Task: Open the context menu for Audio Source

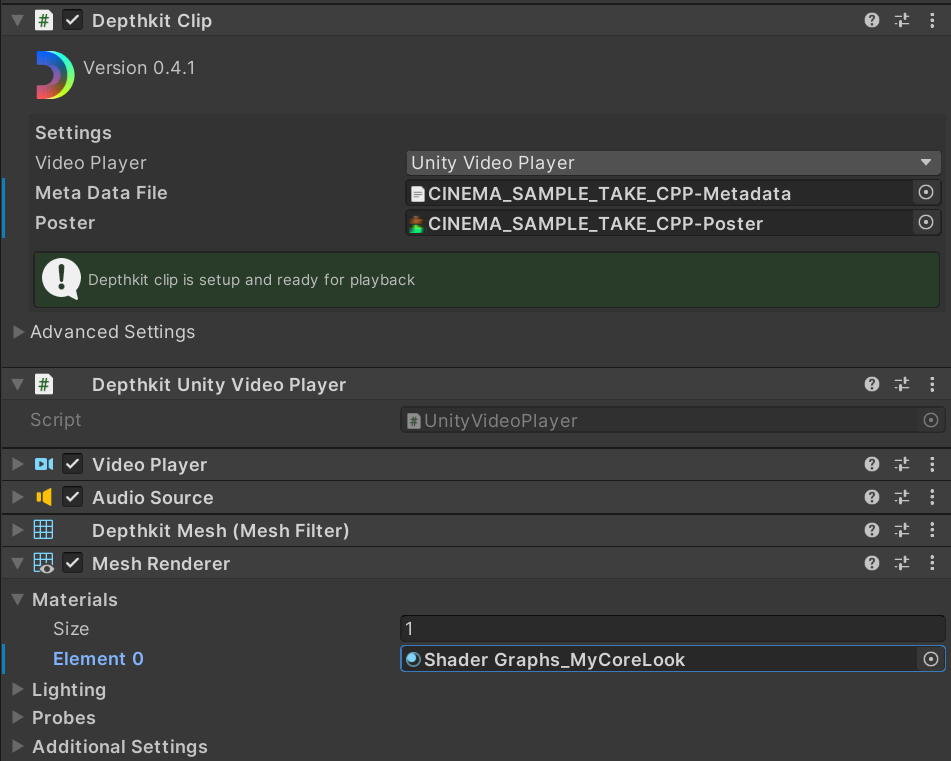Action: coord(933,497)
